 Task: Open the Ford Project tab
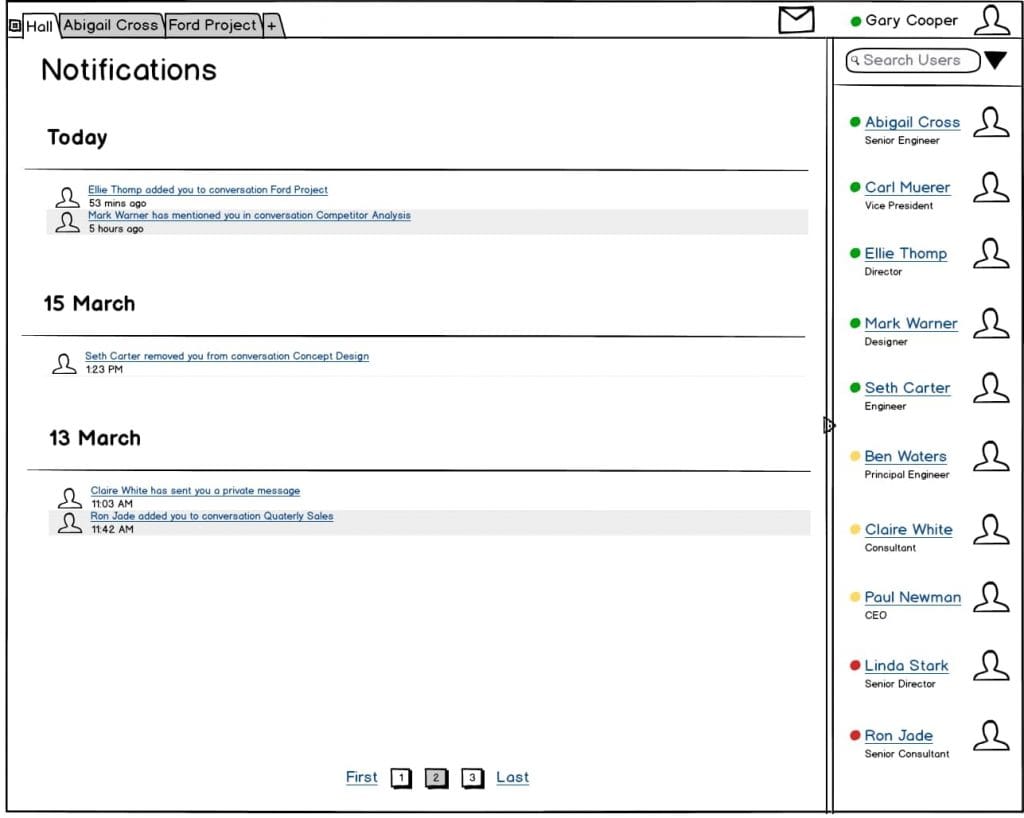[x=212, y=25]
